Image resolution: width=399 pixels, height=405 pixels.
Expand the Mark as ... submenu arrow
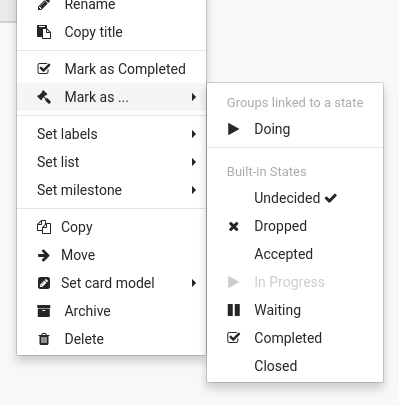coord(194,97)
